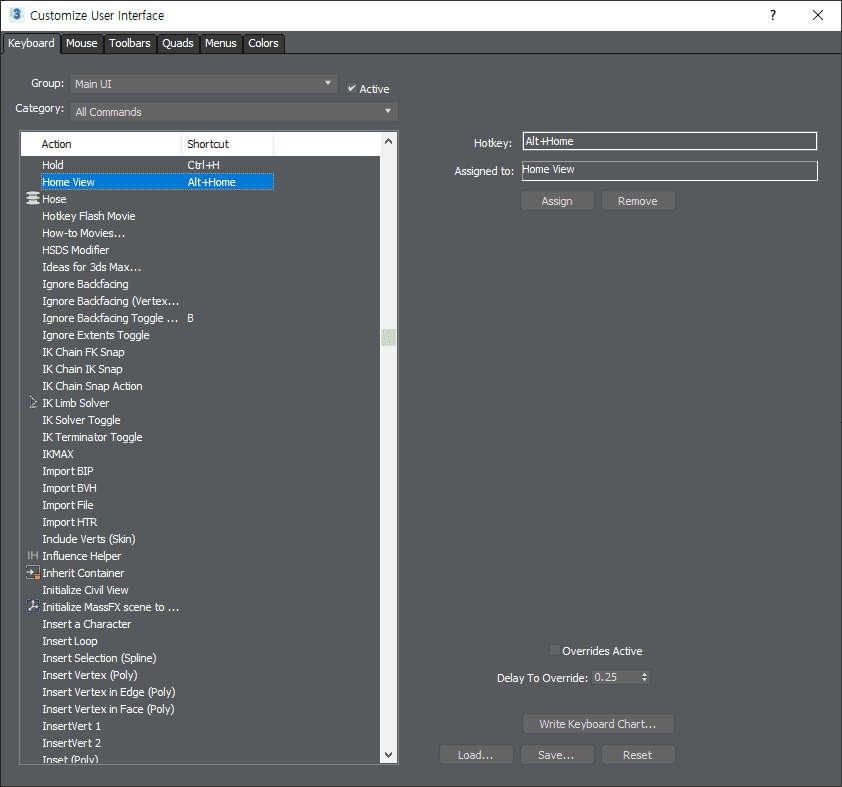842x787 pixels.
Task: Click the Assign button
Action: (x=557, y=201)
